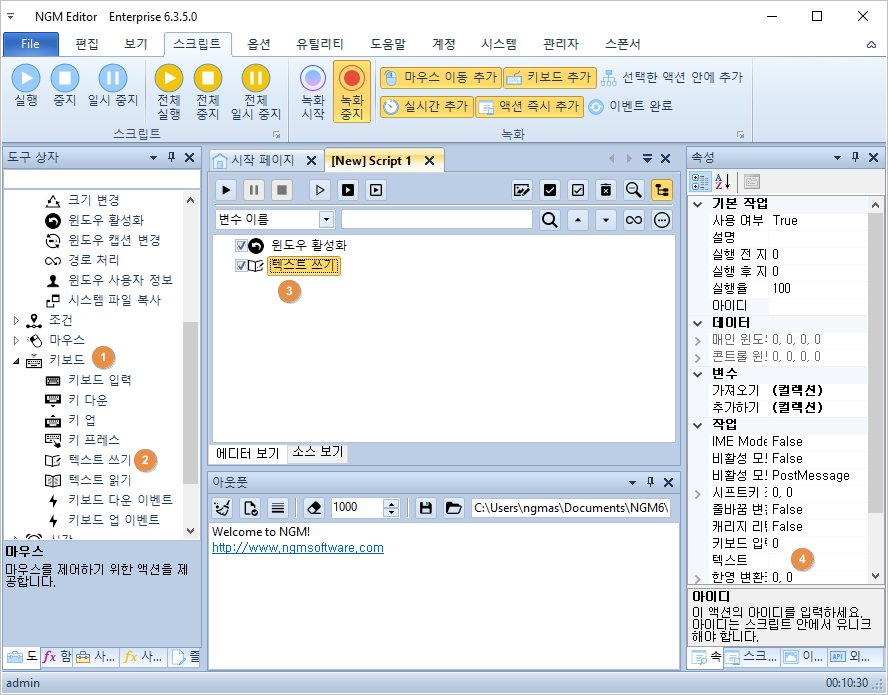Viewport: 888px width, 695px height.
Task: Open the 관리자 ribbon tab
Action: [561, 44]
